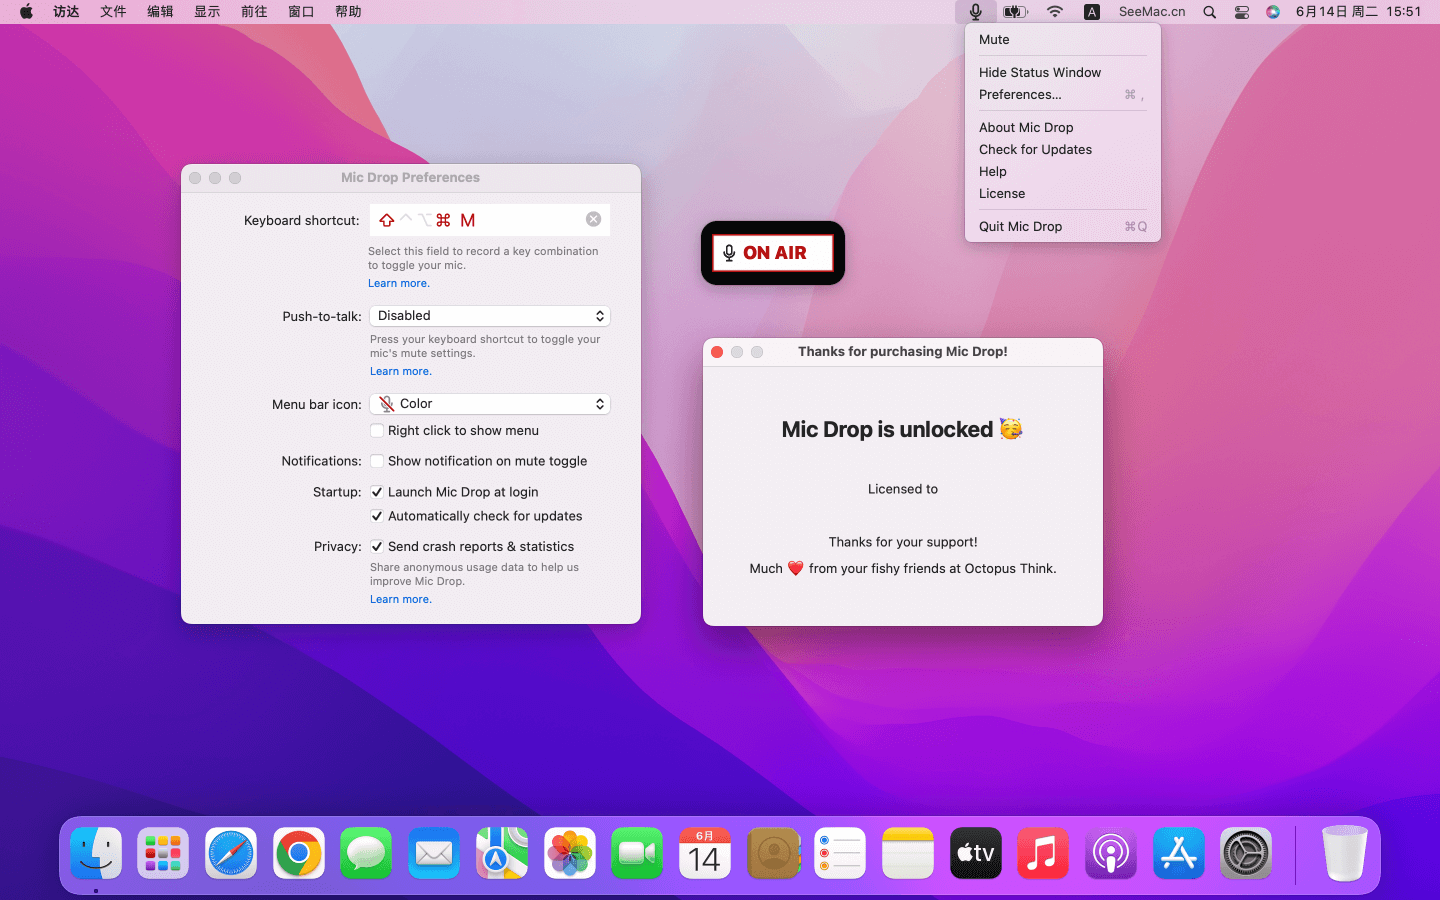Open Mic Drop microphone menu bar icon

[975, 12]
